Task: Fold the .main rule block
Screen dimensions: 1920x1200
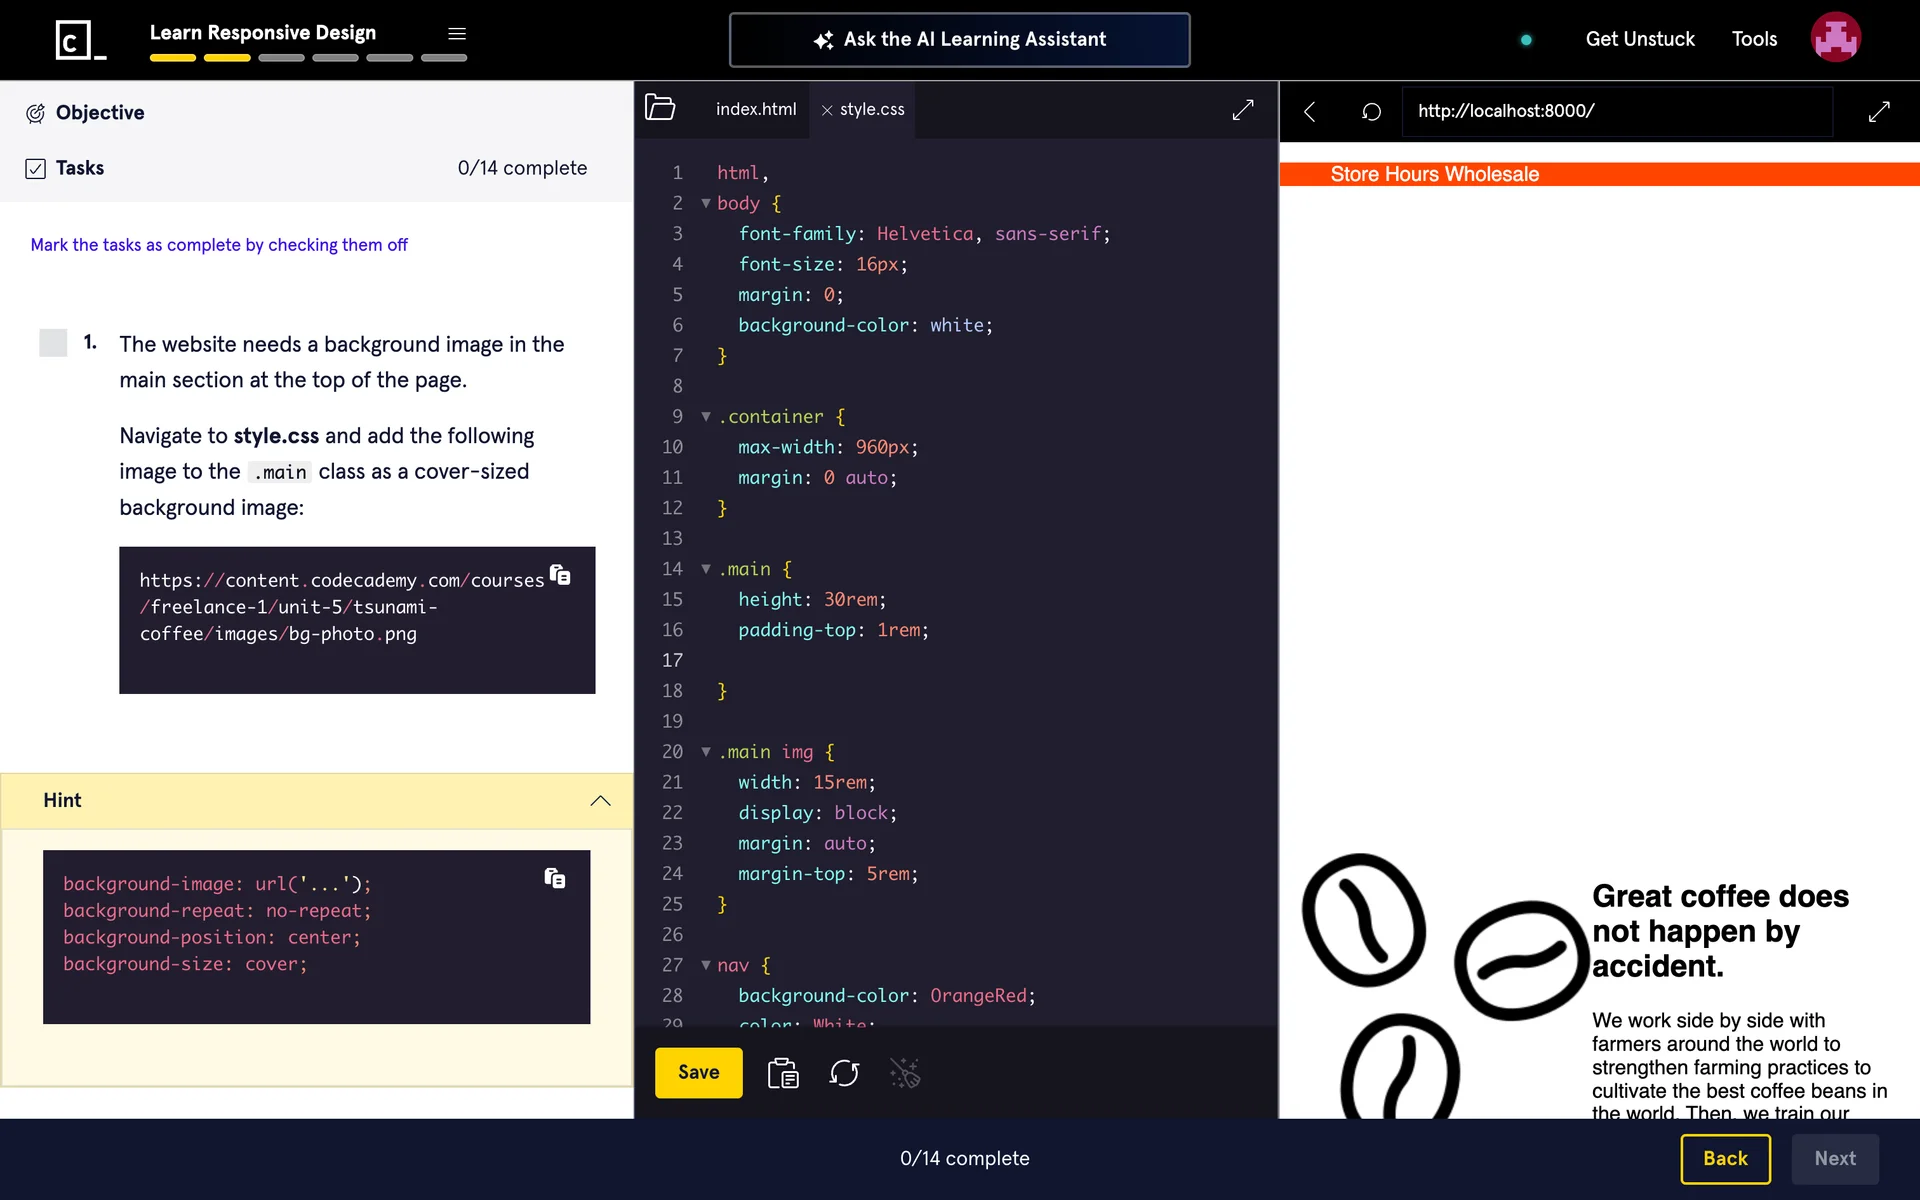Action: tap(706, 569)
